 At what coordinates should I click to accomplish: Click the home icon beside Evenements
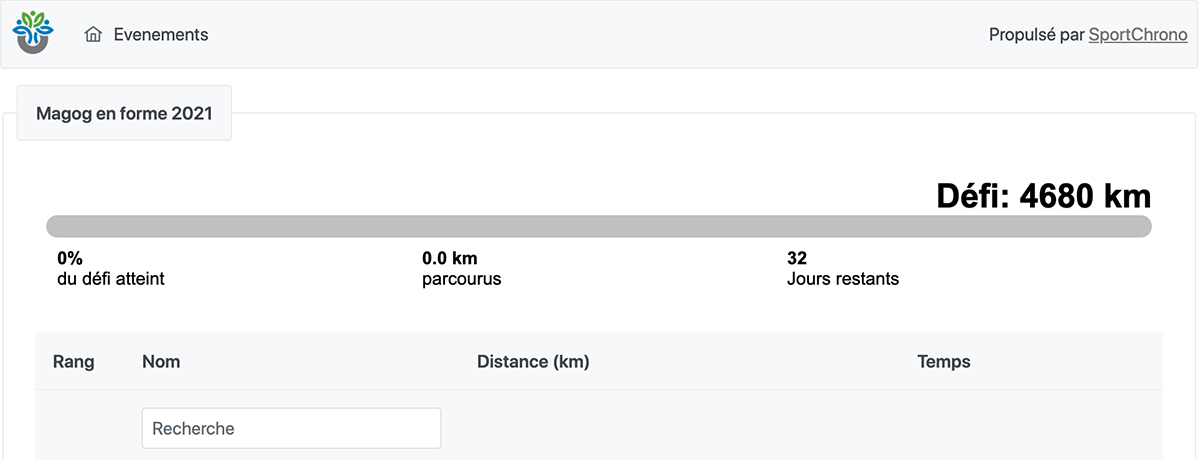tap(93, 35)
